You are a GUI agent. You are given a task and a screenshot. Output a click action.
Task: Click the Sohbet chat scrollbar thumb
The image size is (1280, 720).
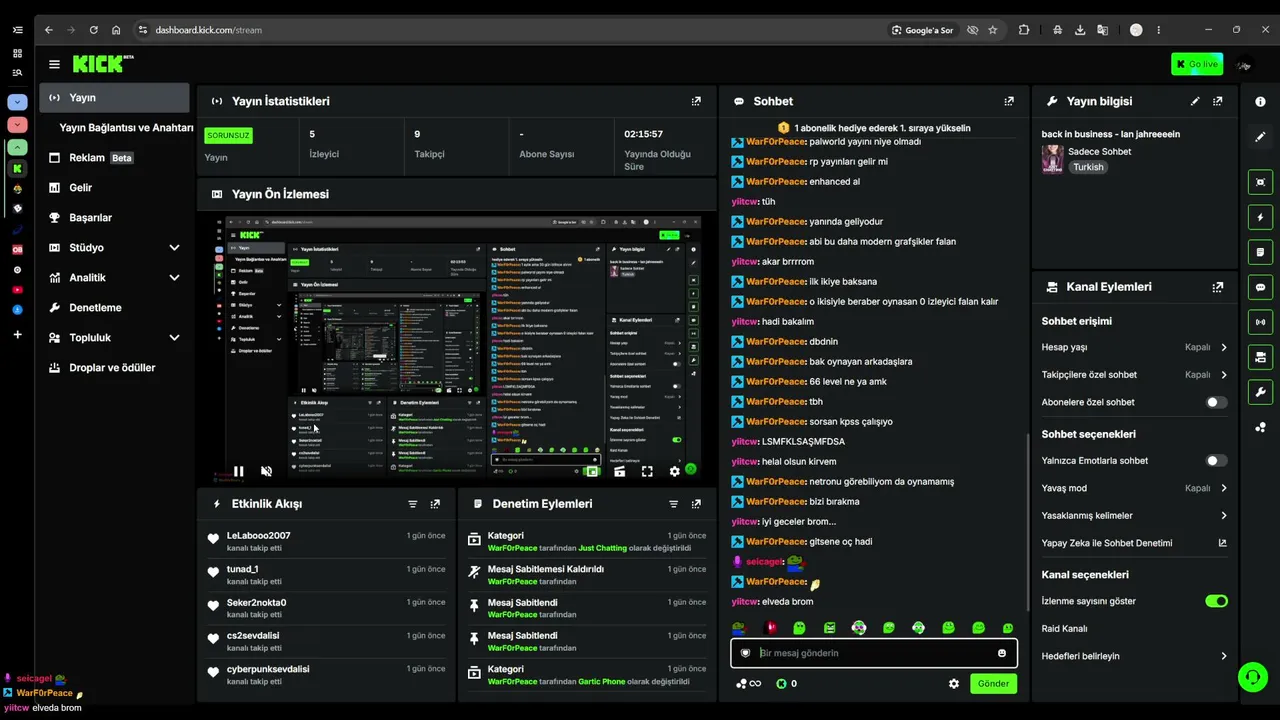(1028, 522)
